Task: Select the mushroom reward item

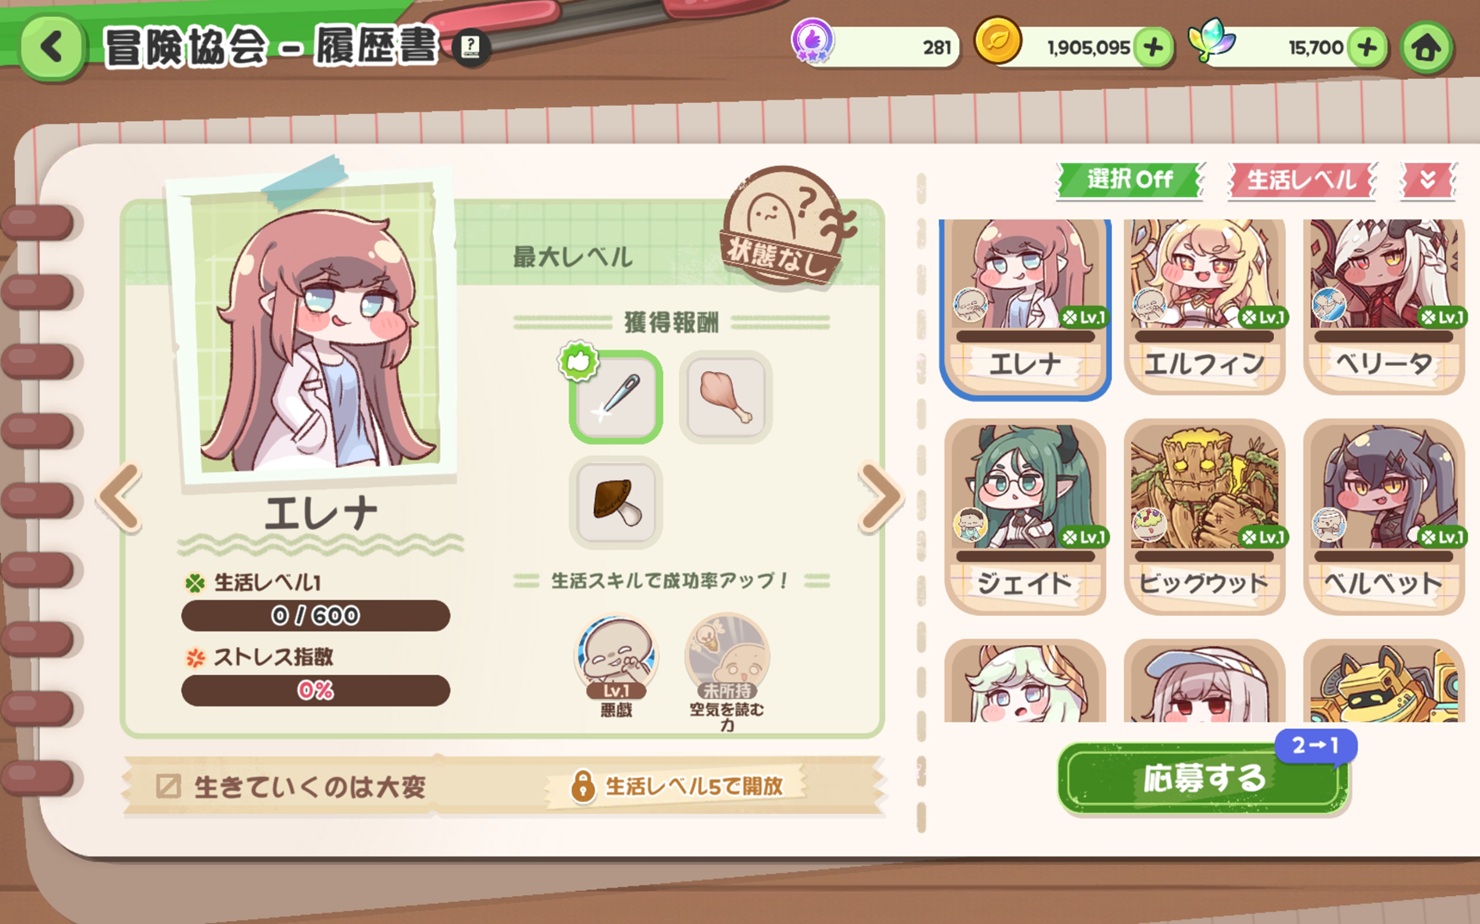Action: pyautogui.click(x=615, y=503)
